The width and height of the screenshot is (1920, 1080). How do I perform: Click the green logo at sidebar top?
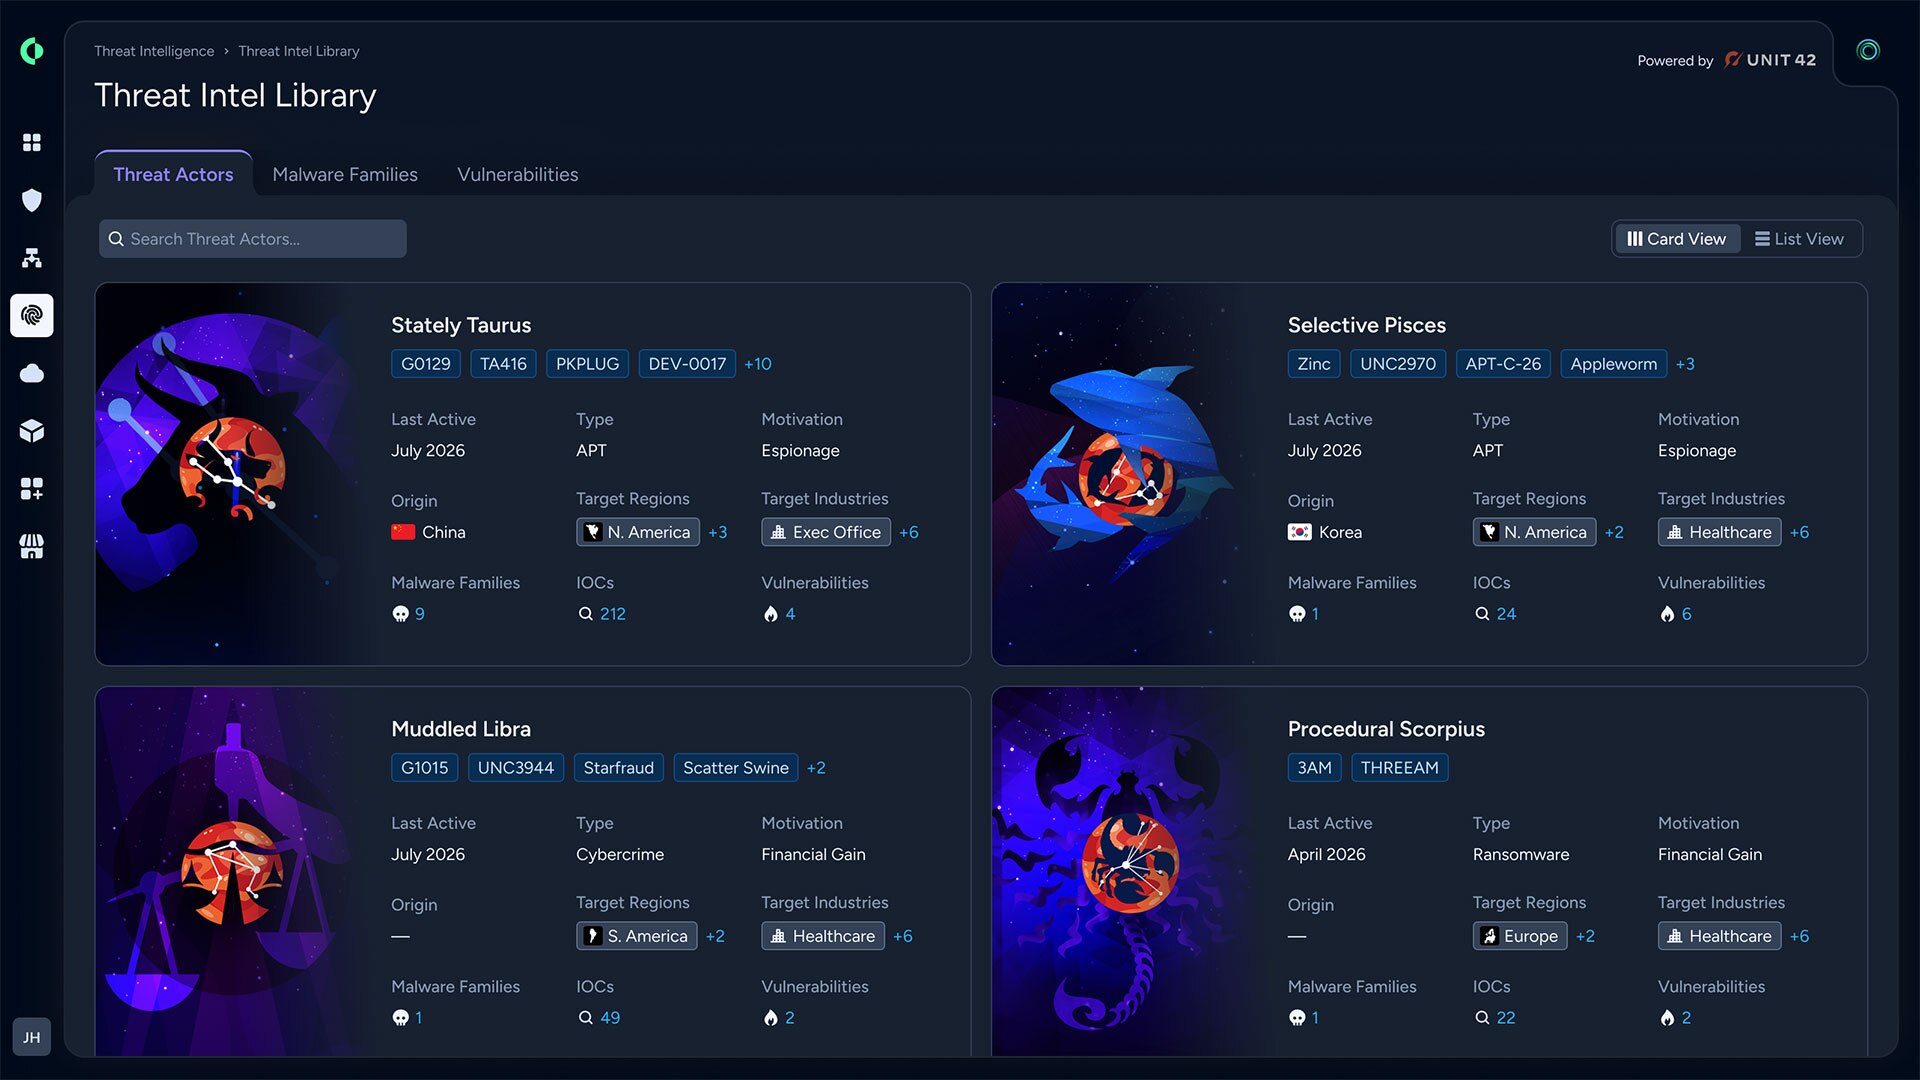click(32, 51)
